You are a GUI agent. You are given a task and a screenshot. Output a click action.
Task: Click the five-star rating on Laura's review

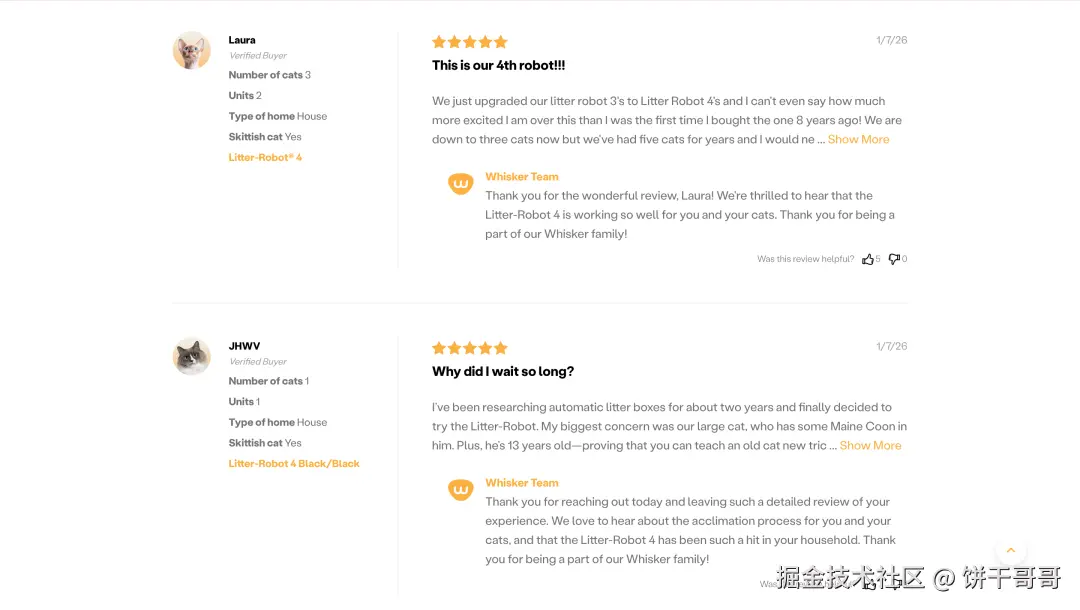470,42
